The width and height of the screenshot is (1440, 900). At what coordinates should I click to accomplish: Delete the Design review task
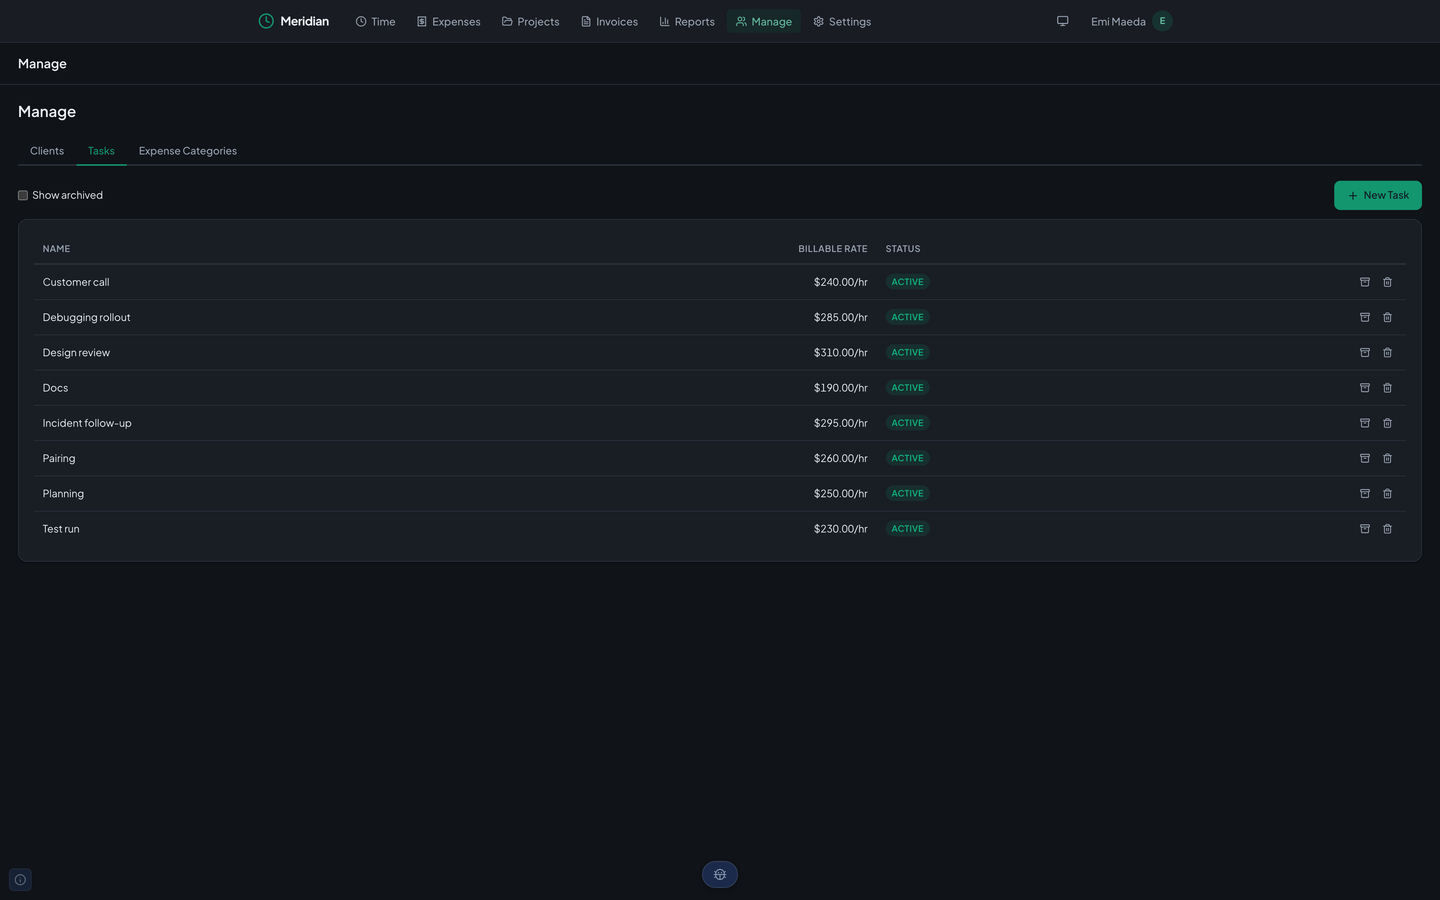1387,352
